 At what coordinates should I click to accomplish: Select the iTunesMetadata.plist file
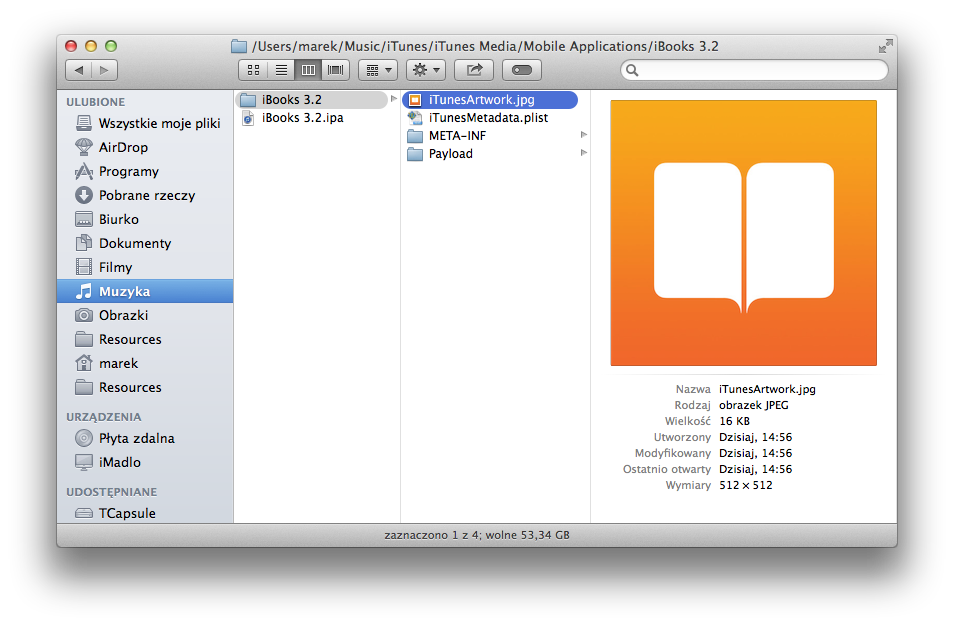click(x=488, y=117)
